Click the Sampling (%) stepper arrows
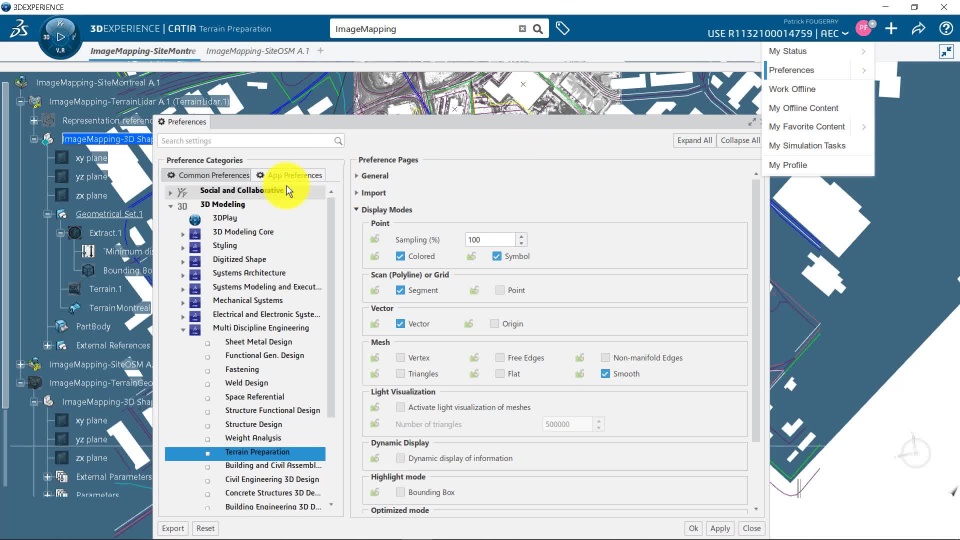 521,239
